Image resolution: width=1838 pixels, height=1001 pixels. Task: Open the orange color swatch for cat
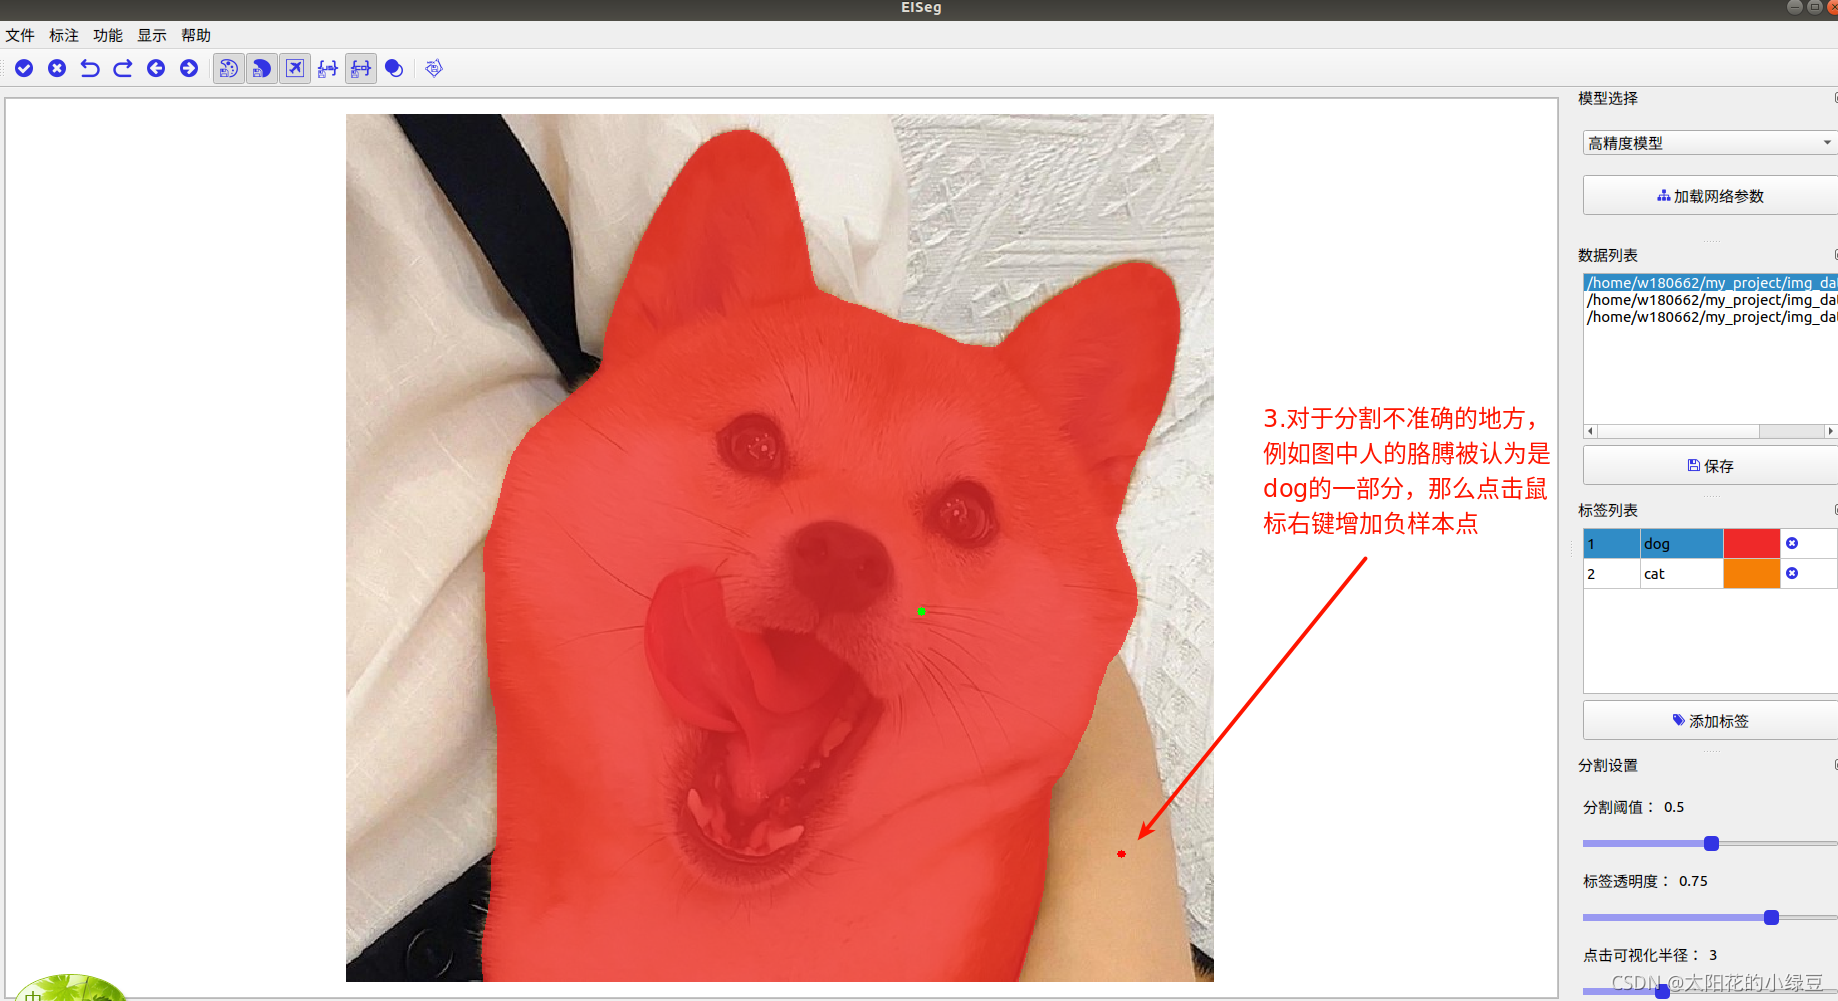click(1751, 574)
